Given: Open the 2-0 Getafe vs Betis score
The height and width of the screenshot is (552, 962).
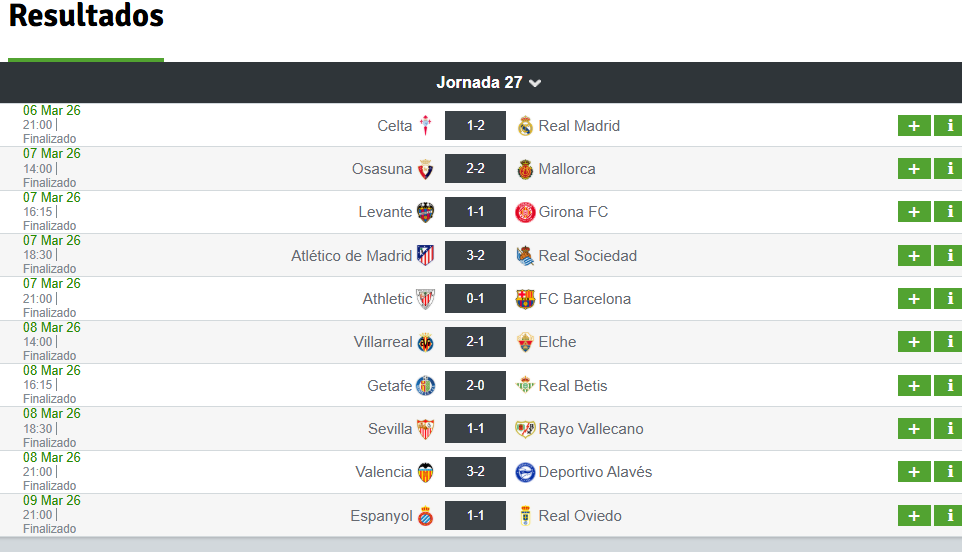Looking at the screenshot, I should point(475,385).
